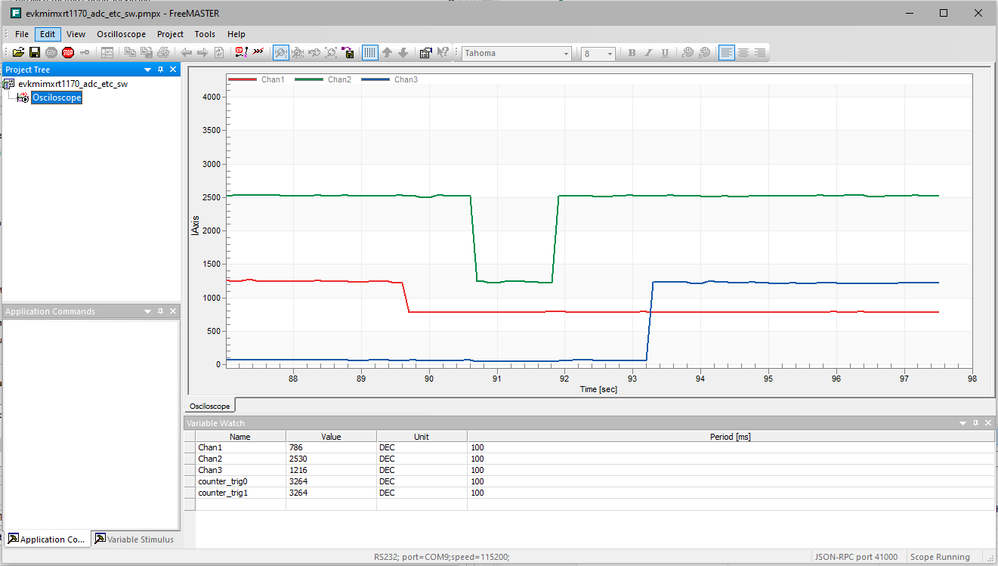Click the page refresh toolbar icon
This screenshot has width=998, height=566.
tap(219, 53)
